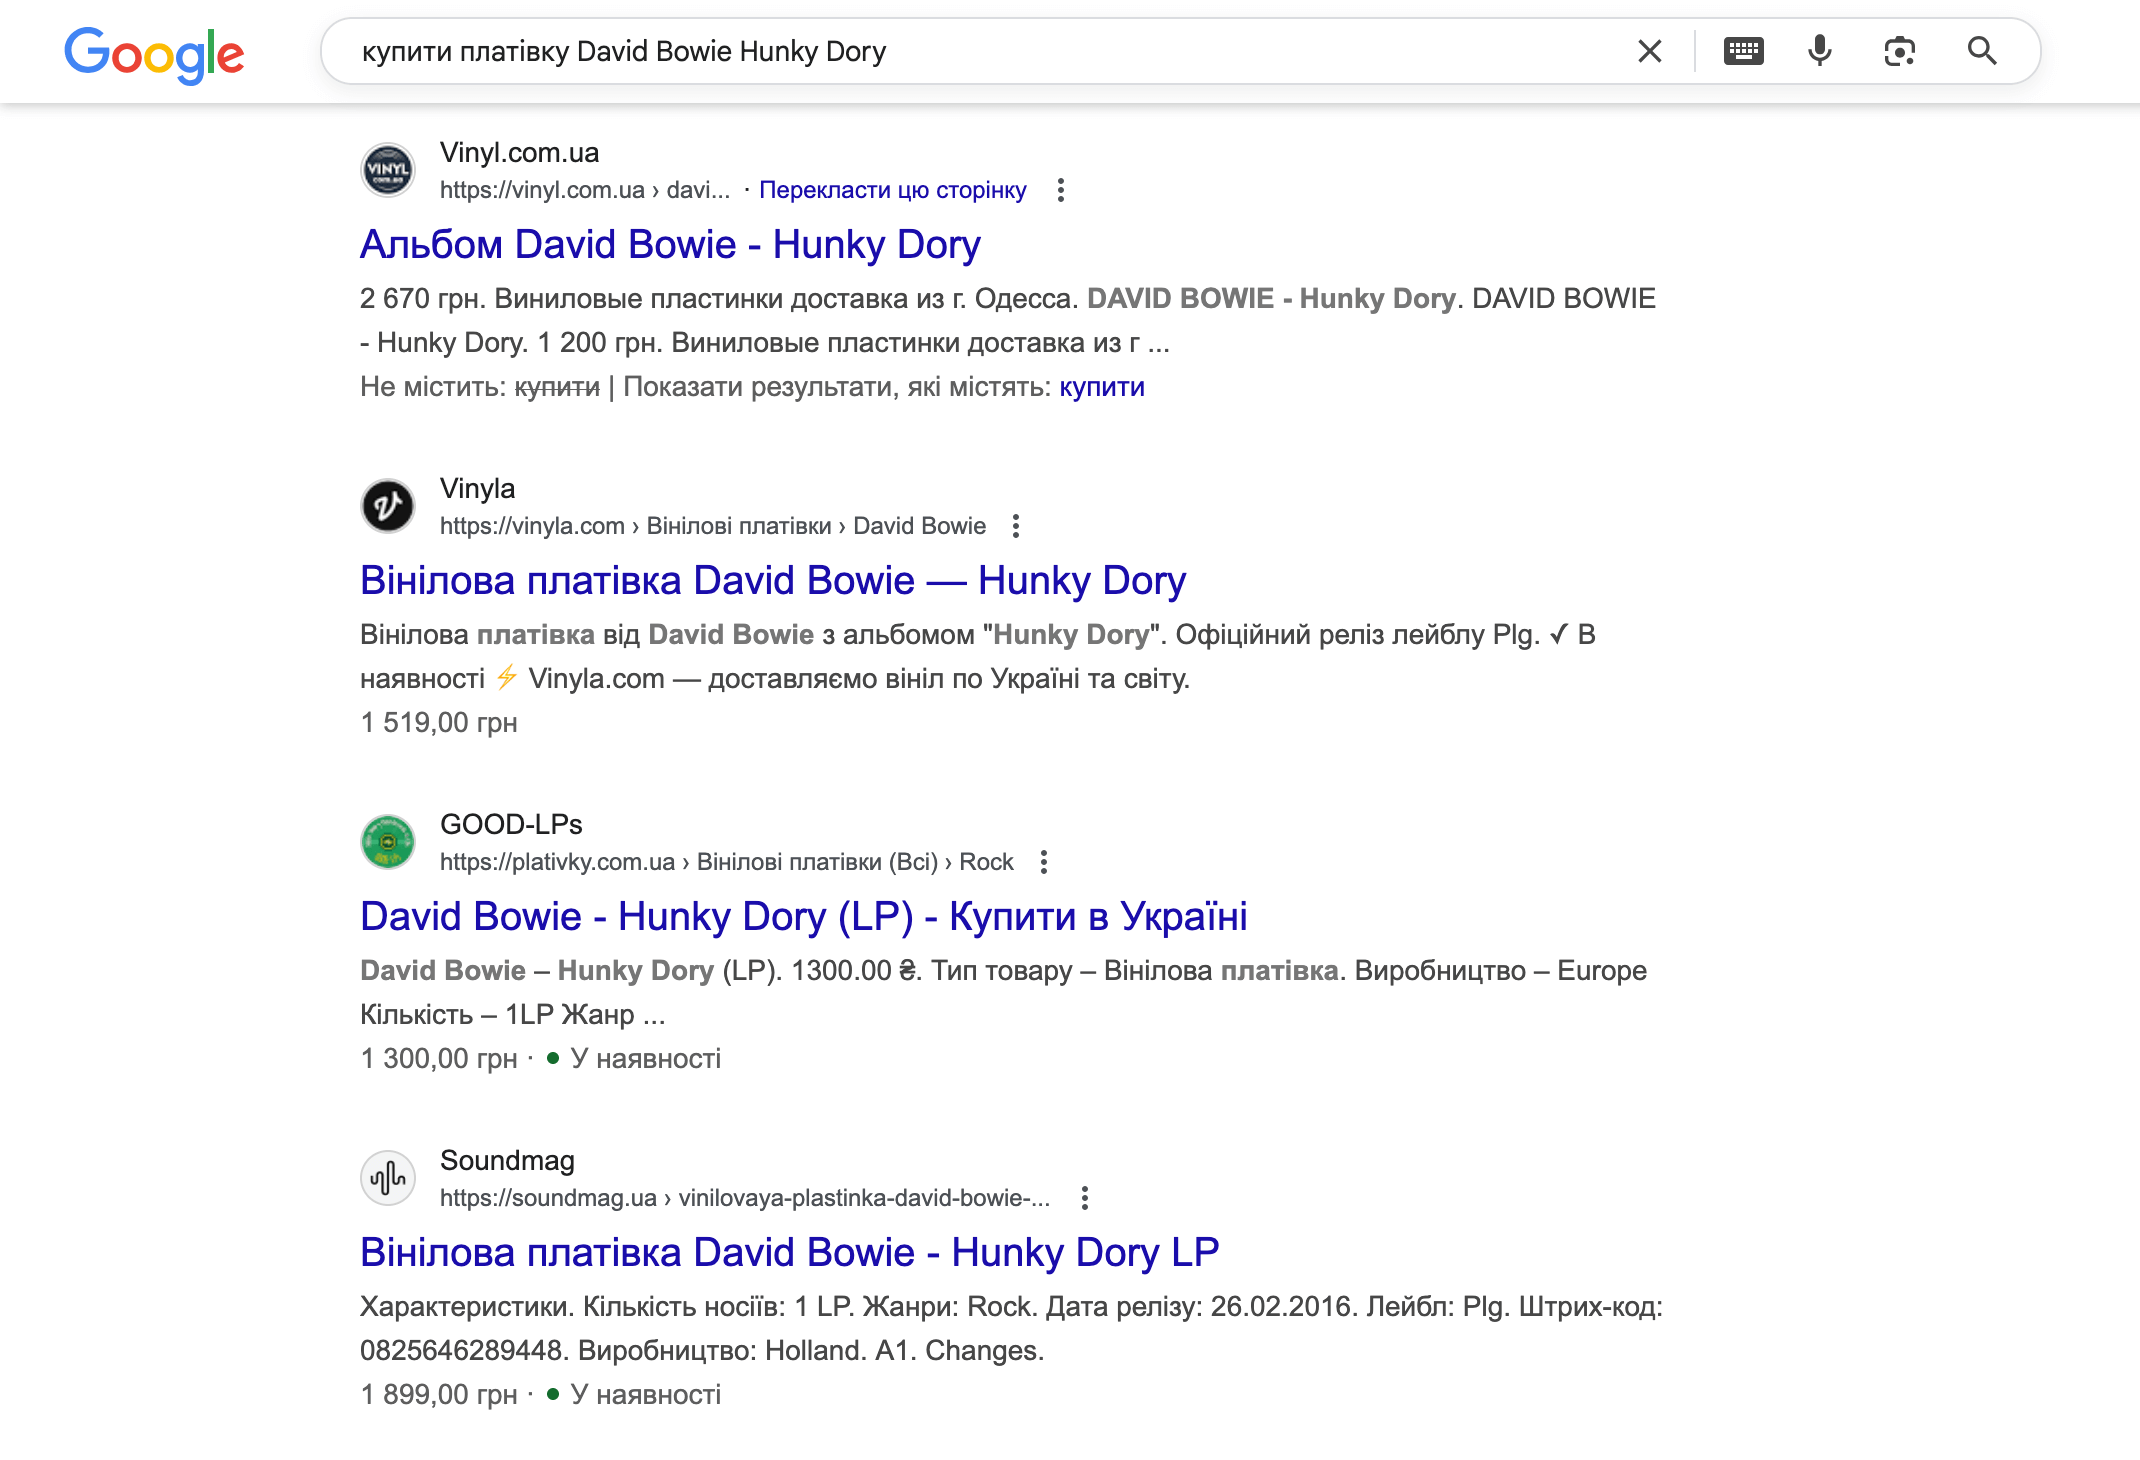
Task: Click the Google logo
Action: pyautogui.click(x=154, y=54)
